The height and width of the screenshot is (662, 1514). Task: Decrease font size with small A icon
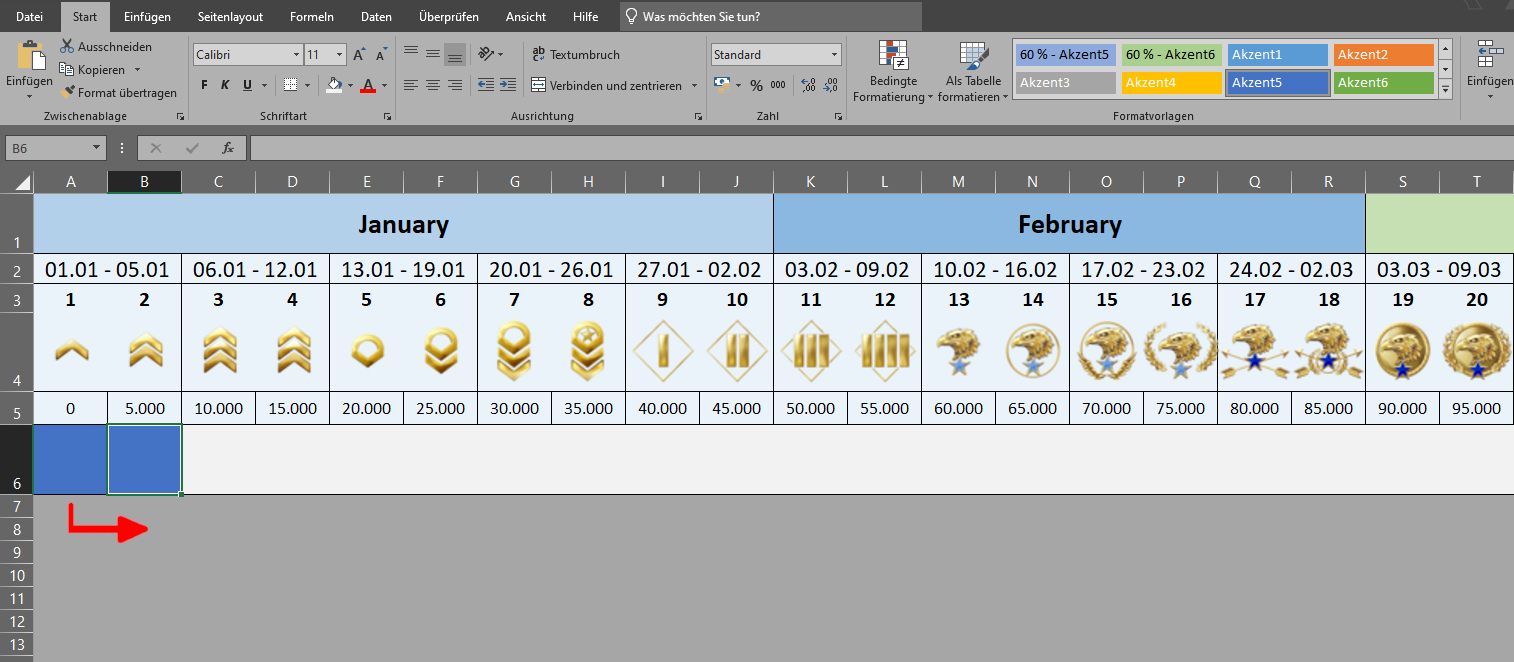pyautogui.click(x=381, y=55)
